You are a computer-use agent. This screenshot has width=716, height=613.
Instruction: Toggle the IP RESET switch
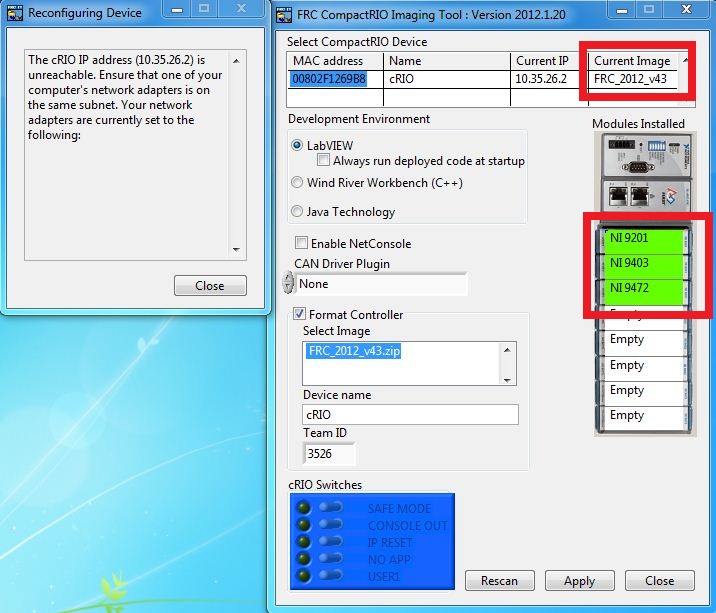[x=331, y=541]
